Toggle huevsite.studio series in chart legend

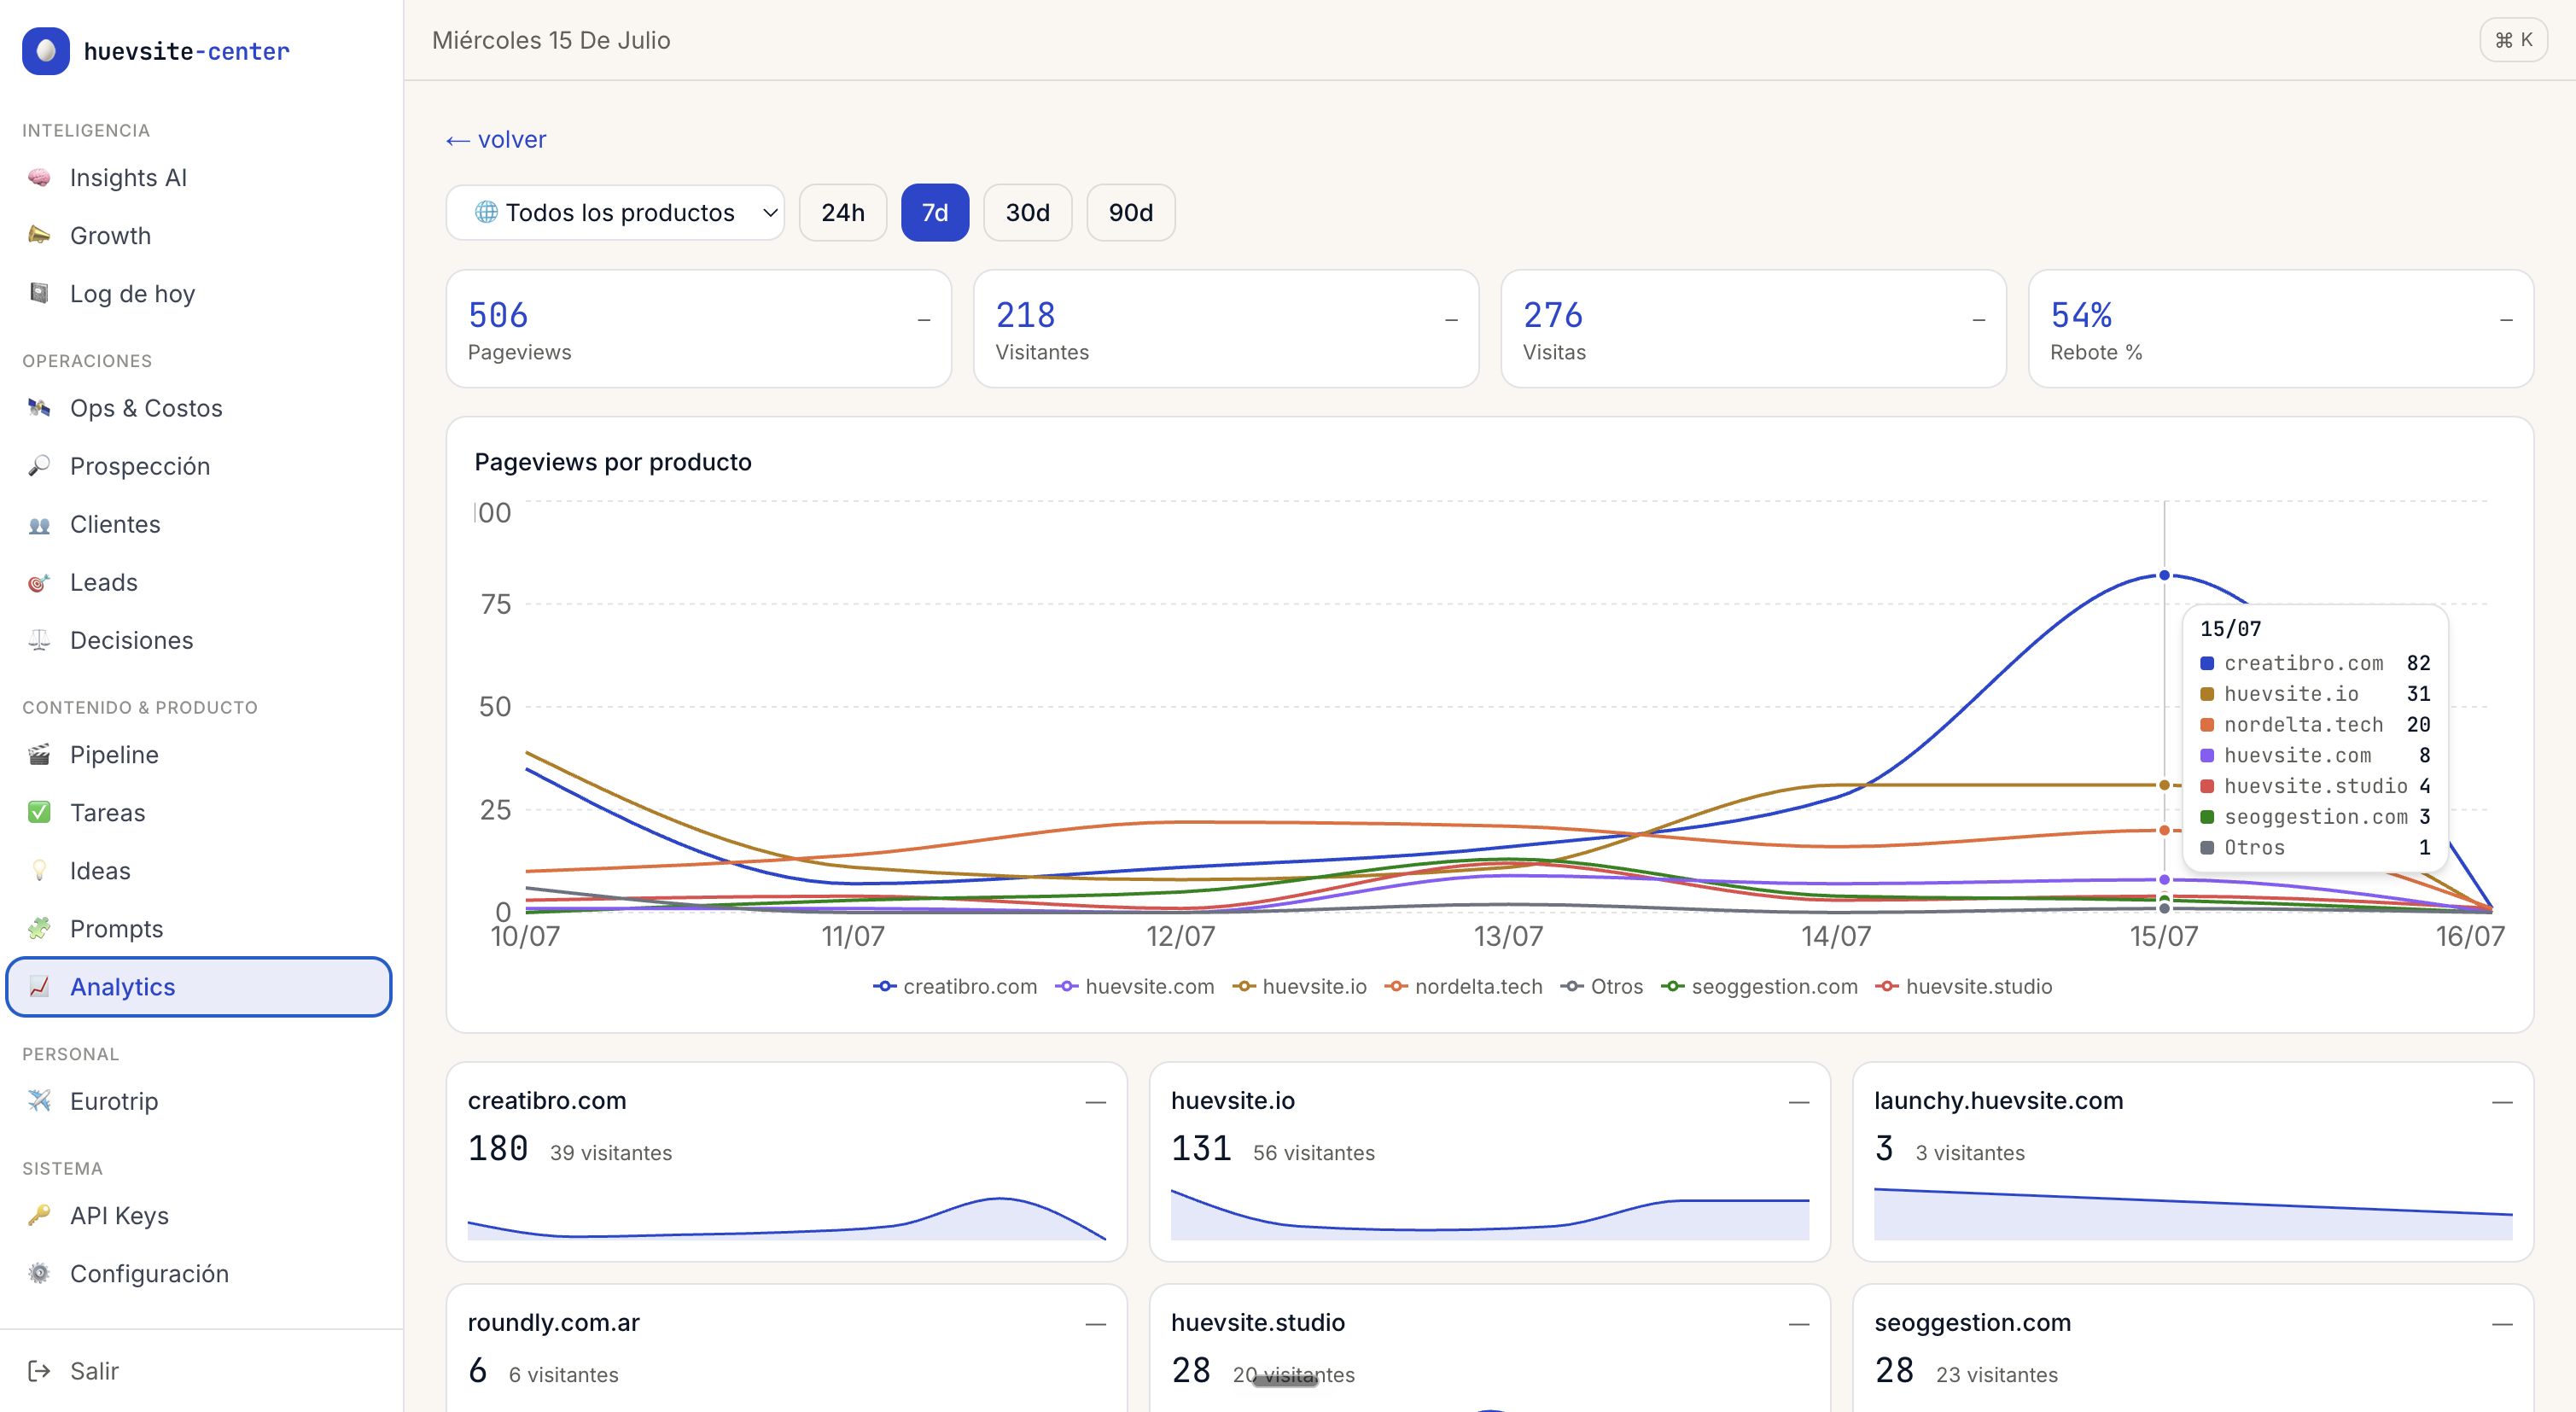(x=1964, y=986)
